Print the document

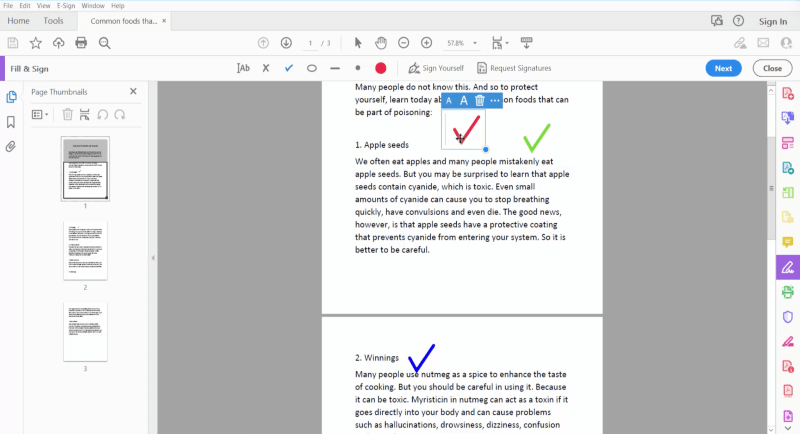coord(81,43)
